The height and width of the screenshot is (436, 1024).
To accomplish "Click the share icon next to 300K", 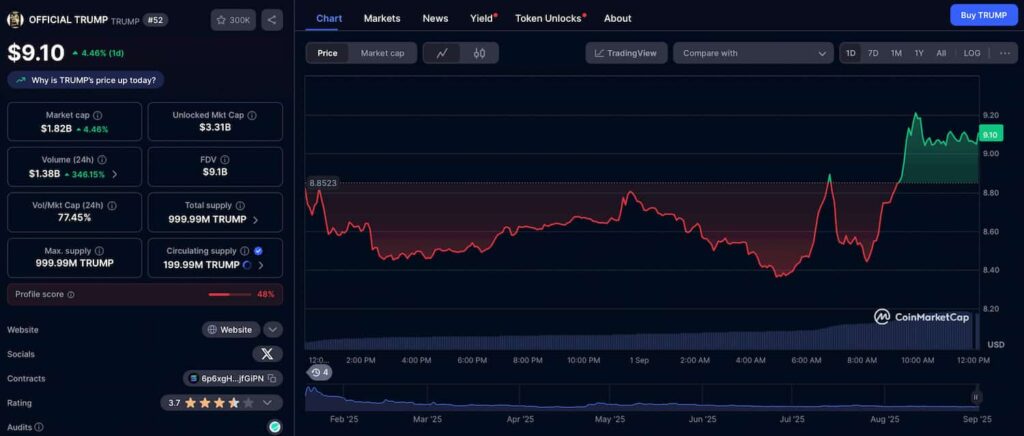I will tap(272, 20).
